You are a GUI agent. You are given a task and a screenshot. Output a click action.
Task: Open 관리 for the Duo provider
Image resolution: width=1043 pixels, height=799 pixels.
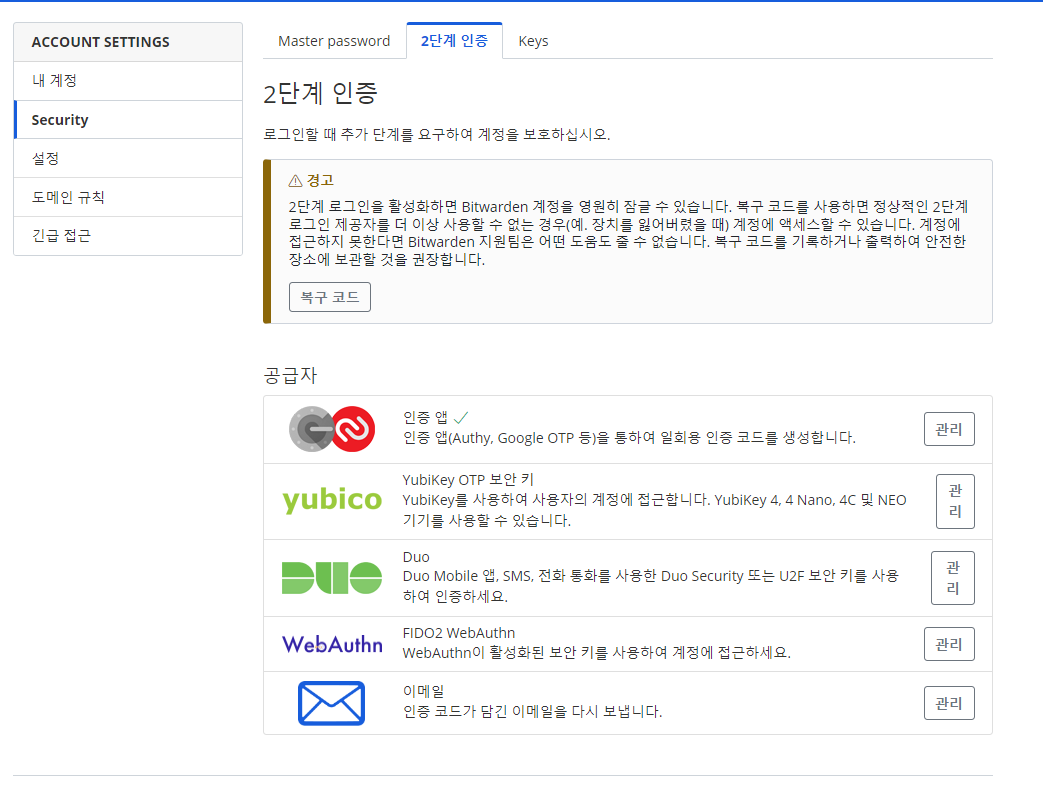(x=952, y=578)
